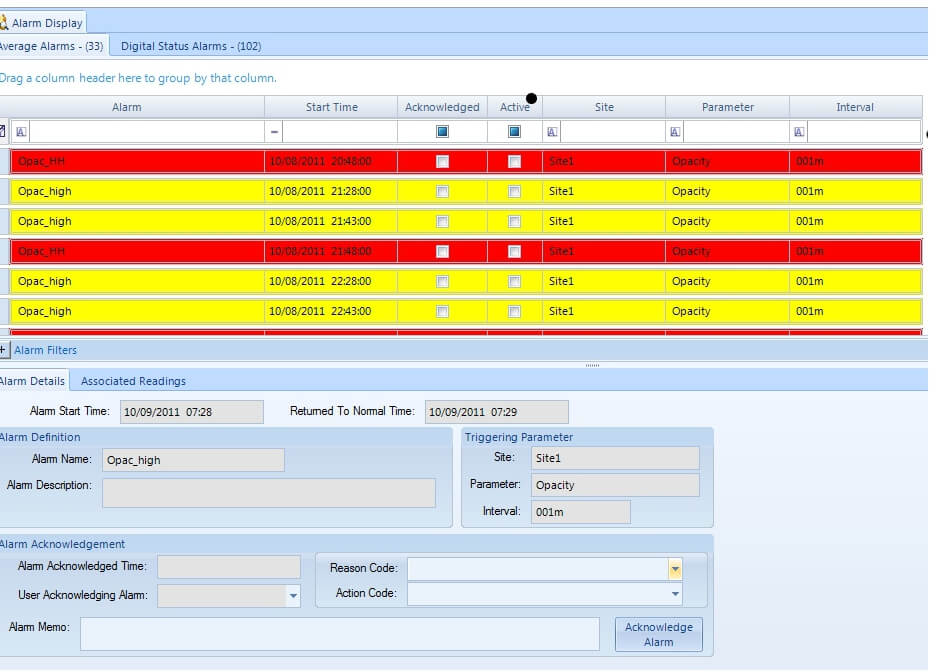Check Acknowledged for Opac_high at 21:28:00
This screenshot has width=941, height=672.
(x=442, y=191)
